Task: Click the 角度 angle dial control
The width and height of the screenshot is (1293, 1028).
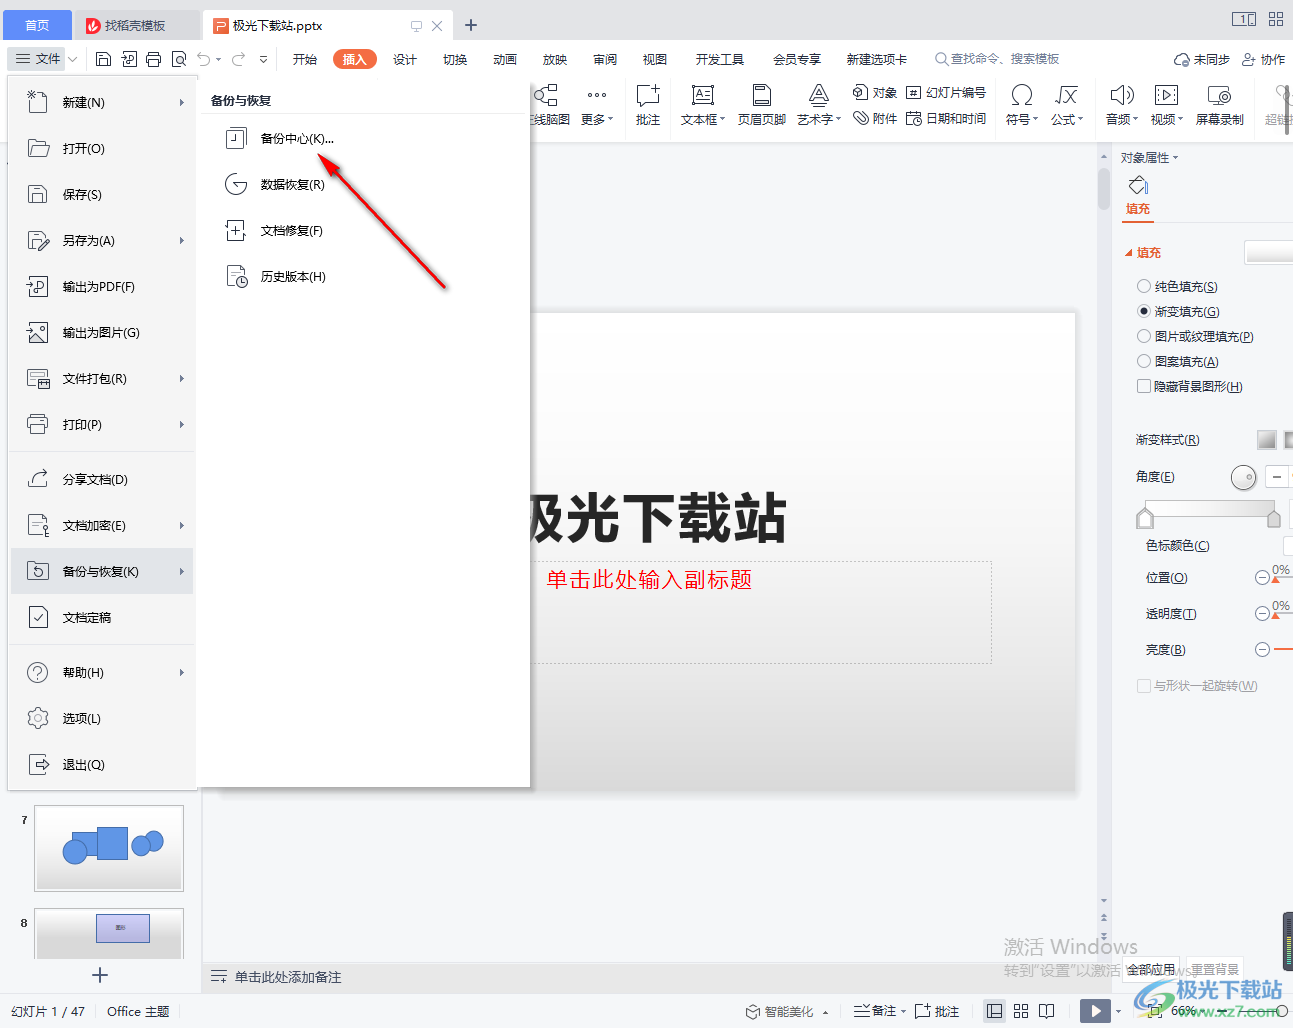Action: coord(1243,477)
